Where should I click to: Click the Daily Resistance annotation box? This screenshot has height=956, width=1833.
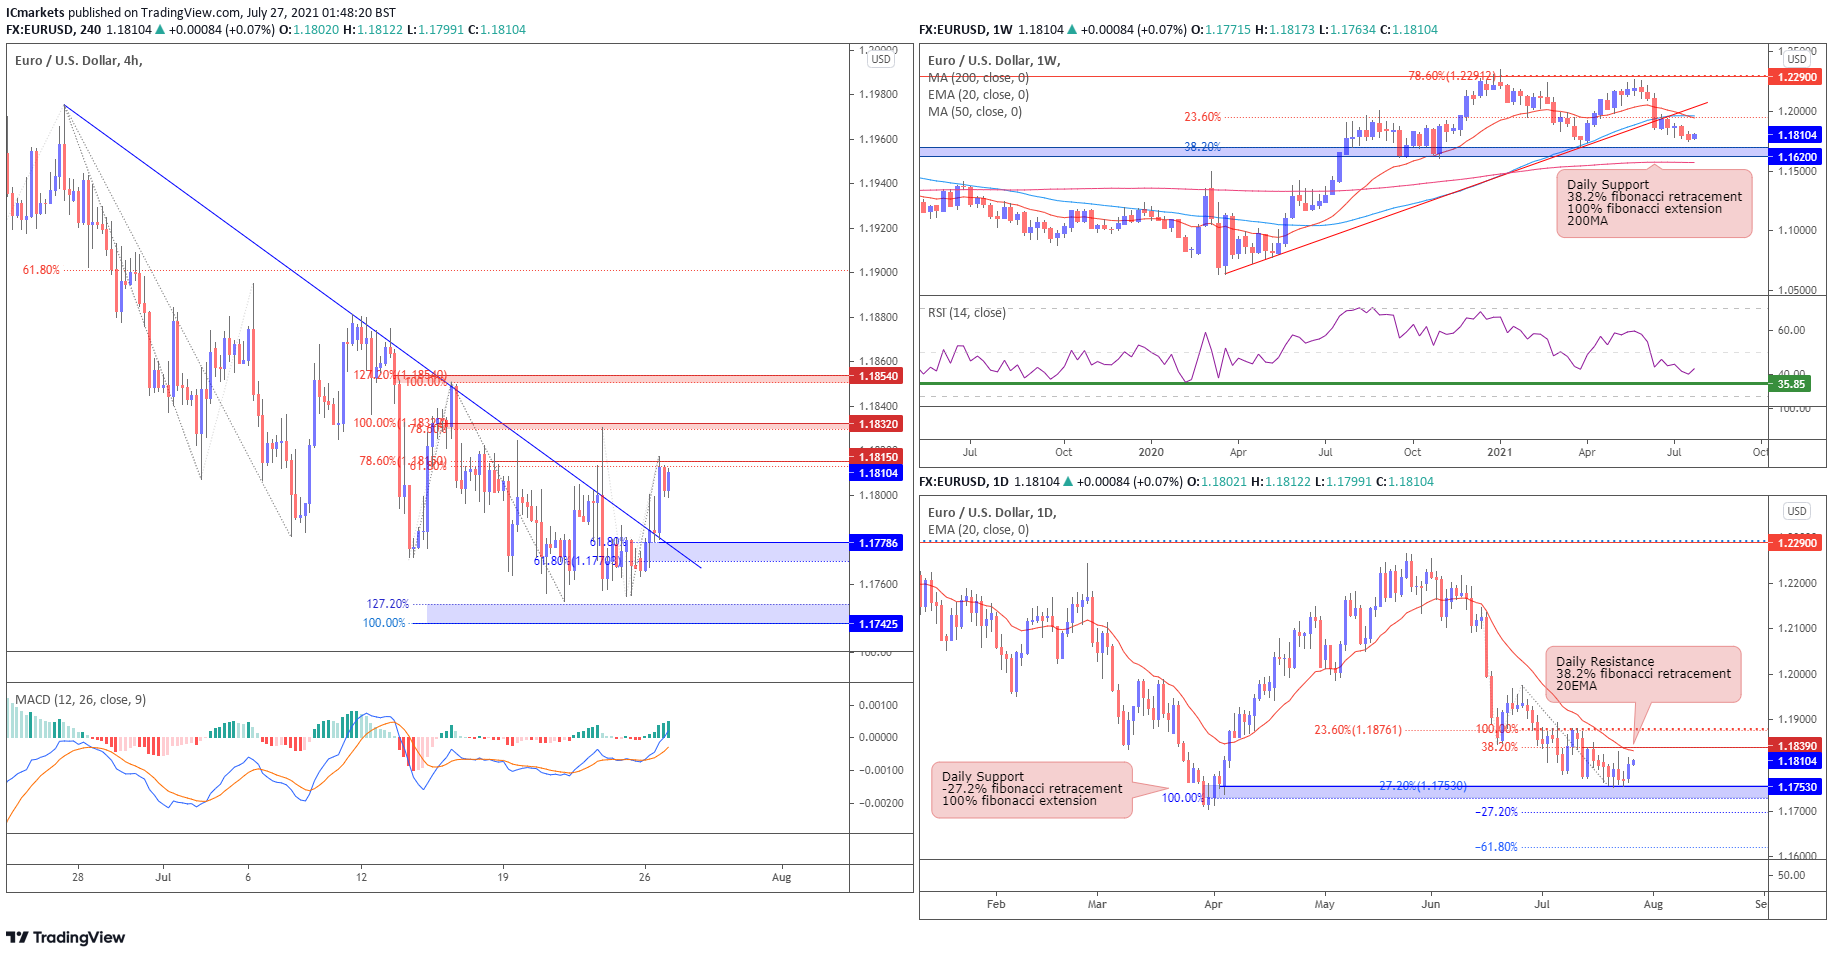pyautogui.click(x=1643, y=674)
